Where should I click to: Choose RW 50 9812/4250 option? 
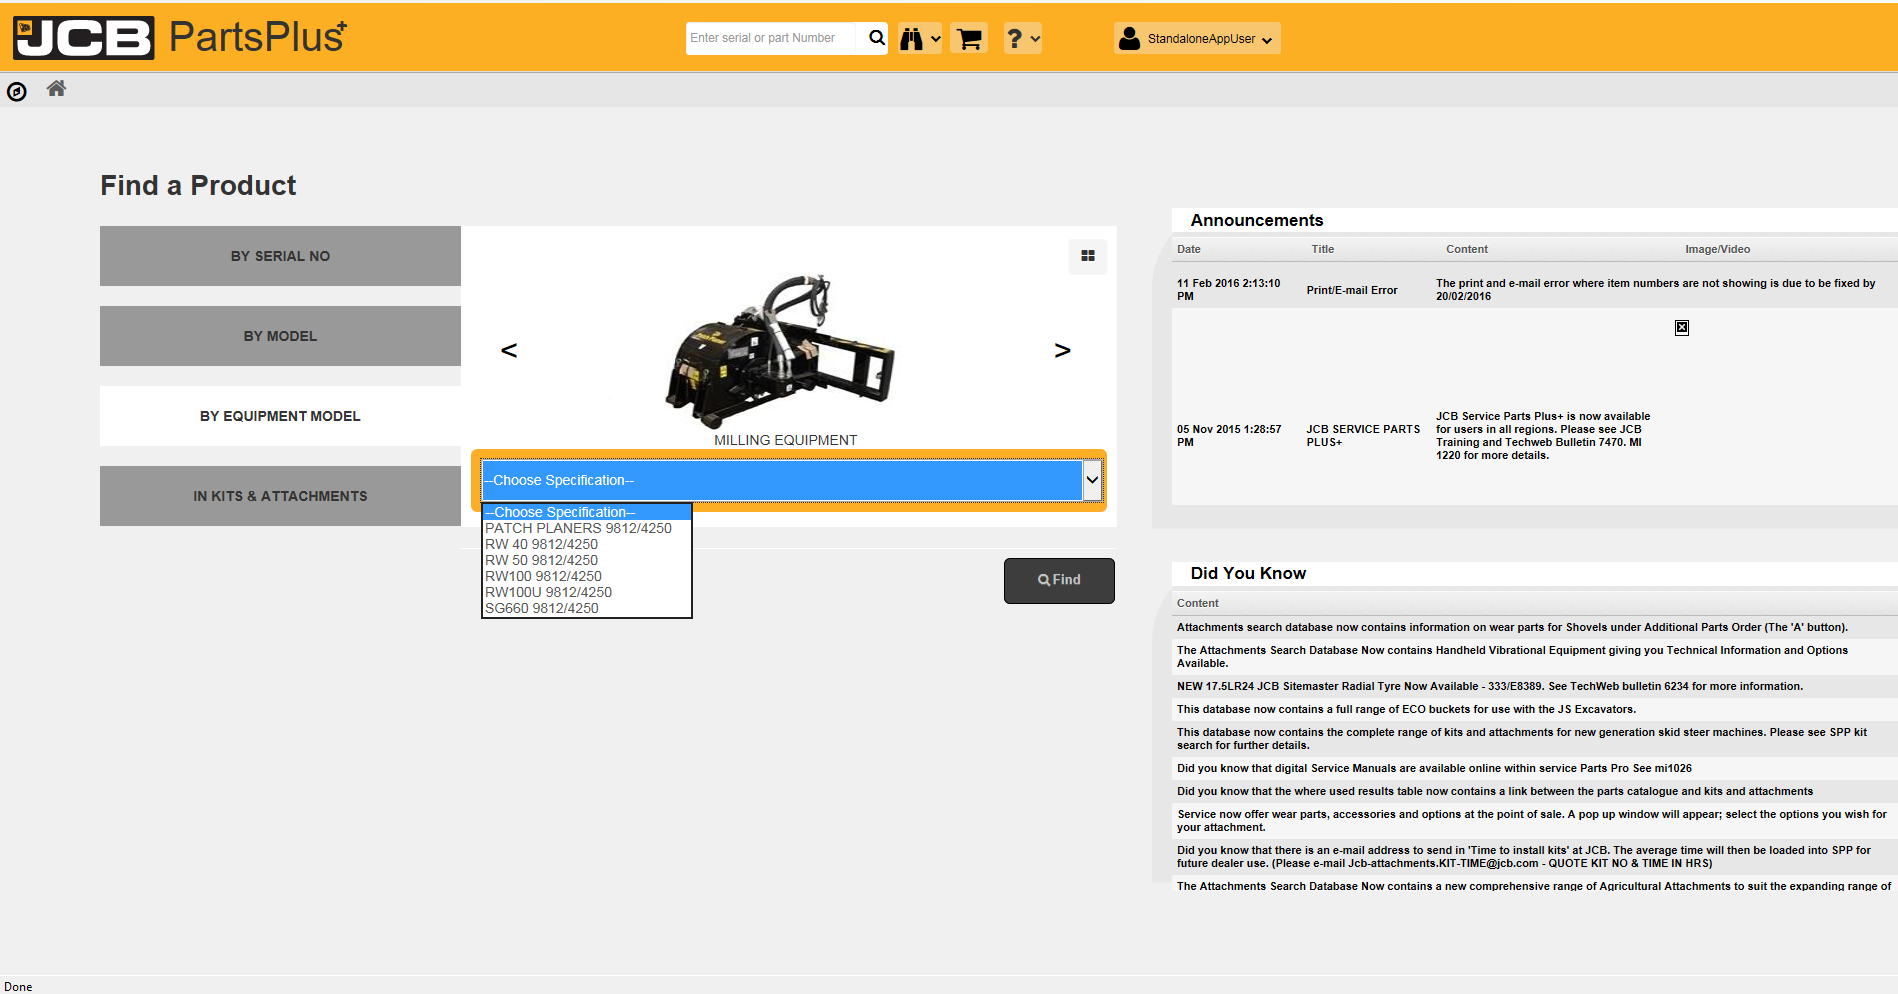pos(587,560)
